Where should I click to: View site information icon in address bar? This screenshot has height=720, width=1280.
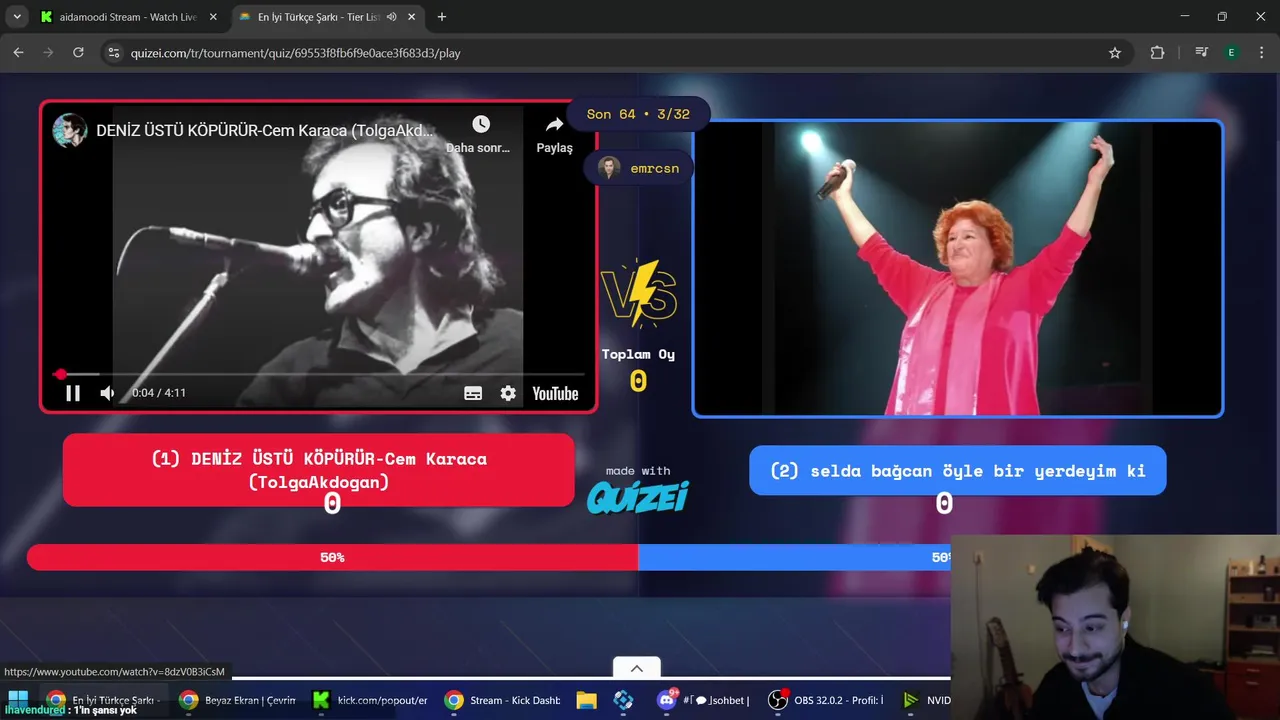click(x=114, y=53)
